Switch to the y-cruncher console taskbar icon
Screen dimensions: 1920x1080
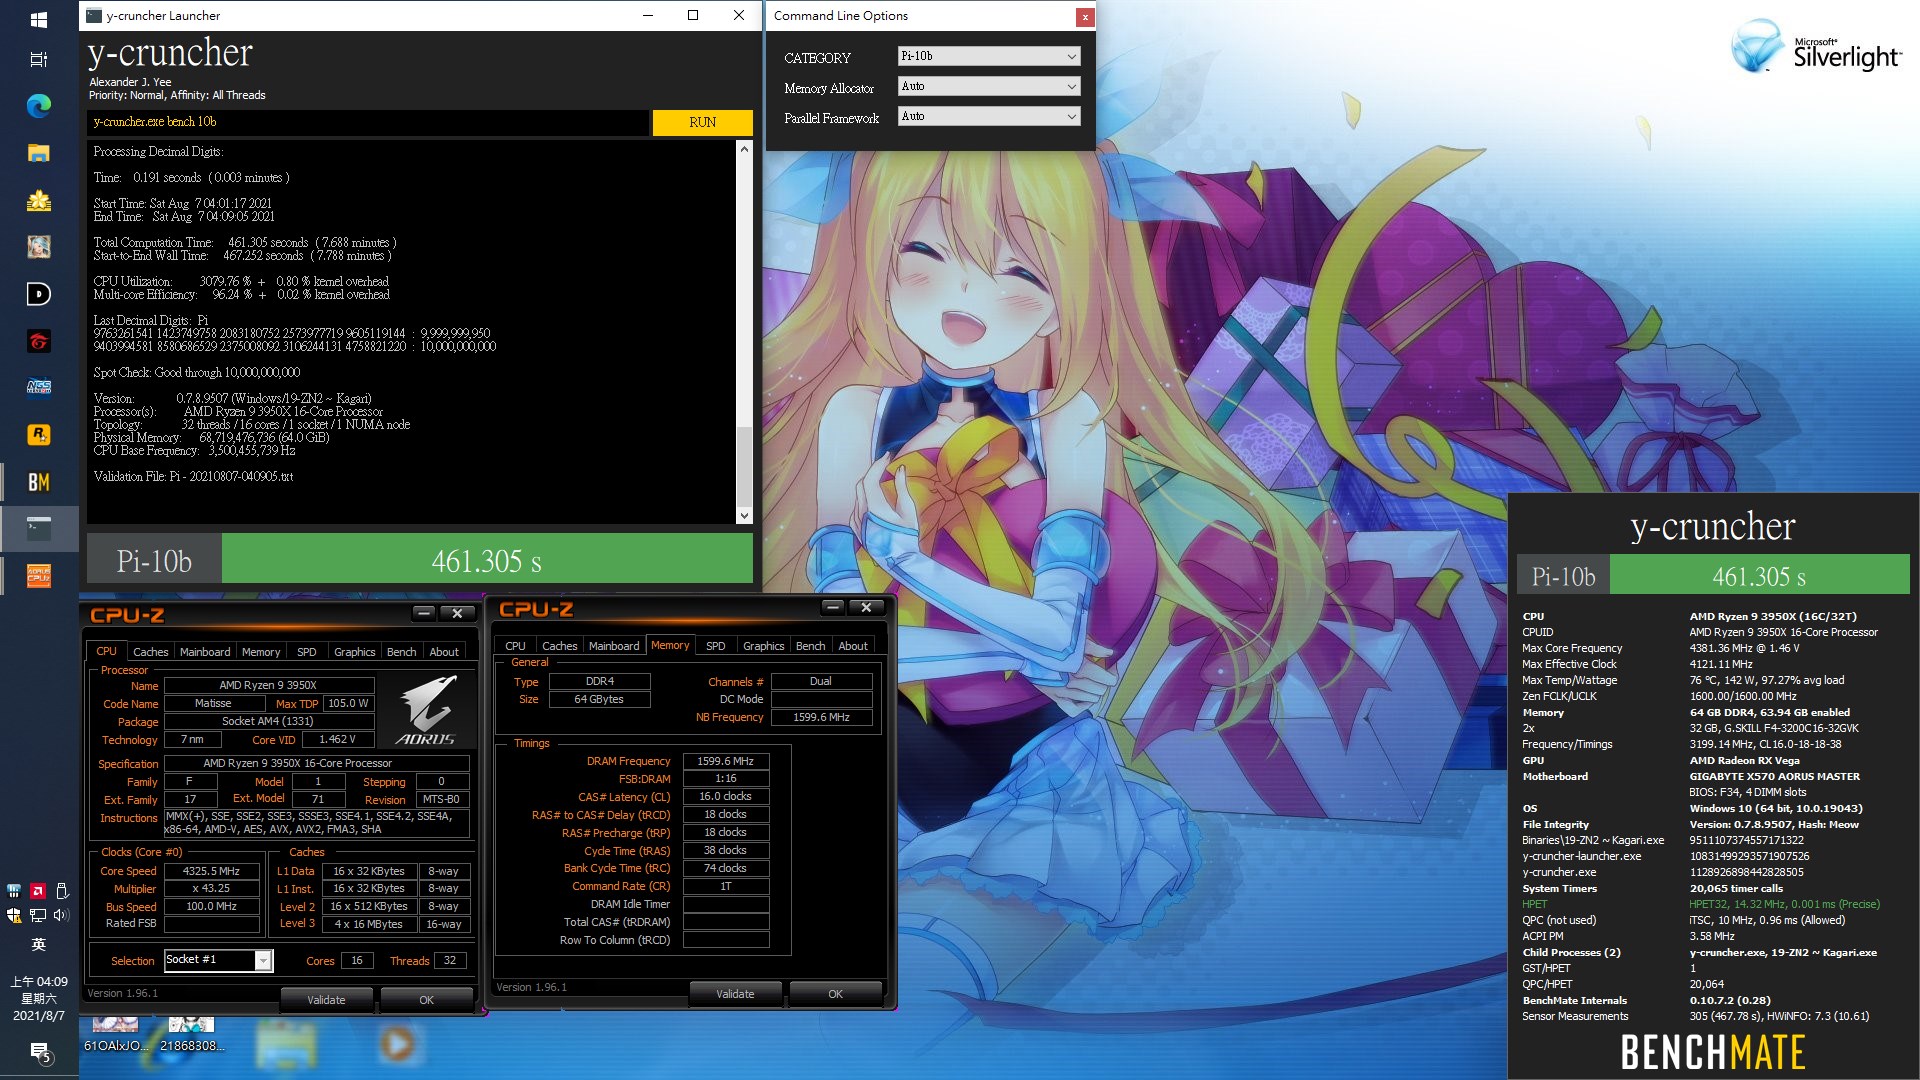pyautogui.click(x=38, y=528)
